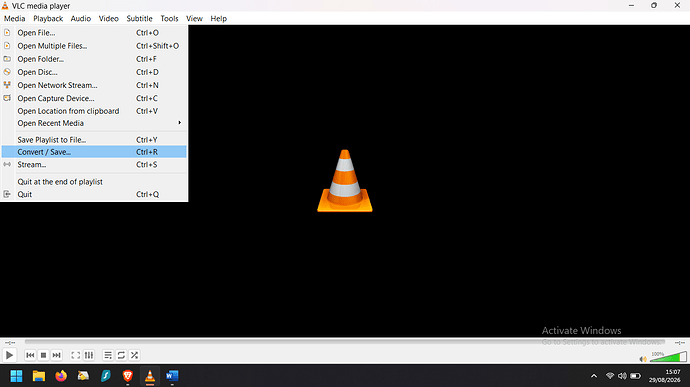This screenshot has width=690, height=387.
Task: Click the Open Folder icon
Action: 7,59
